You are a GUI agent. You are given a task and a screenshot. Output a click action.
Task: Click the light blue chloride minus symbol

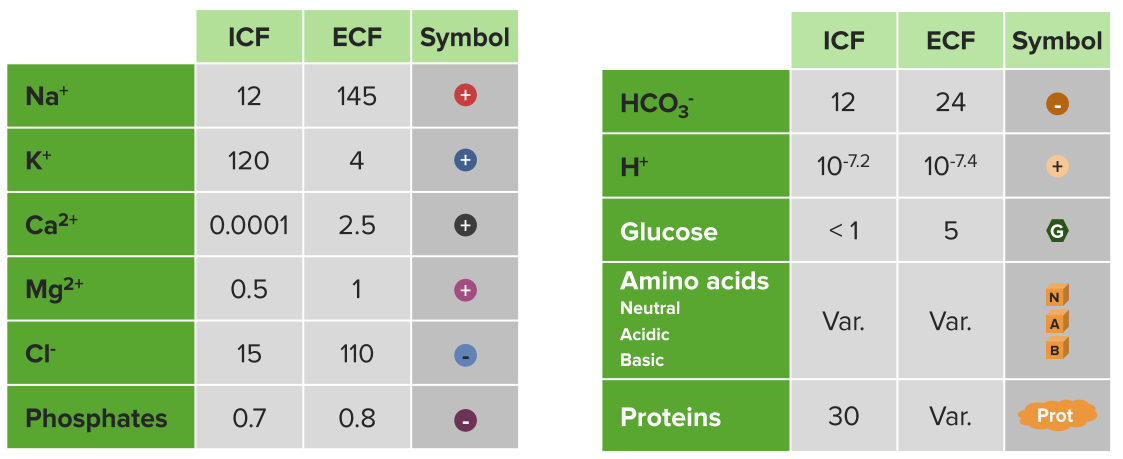pyautogui.click(x=465, y=356)
